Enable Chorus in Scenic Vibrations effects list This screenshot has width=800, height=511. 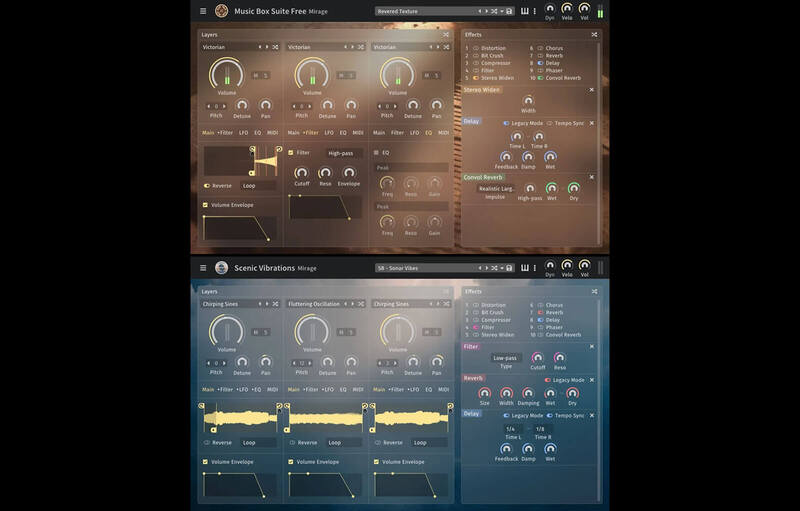tap(540, 305)
